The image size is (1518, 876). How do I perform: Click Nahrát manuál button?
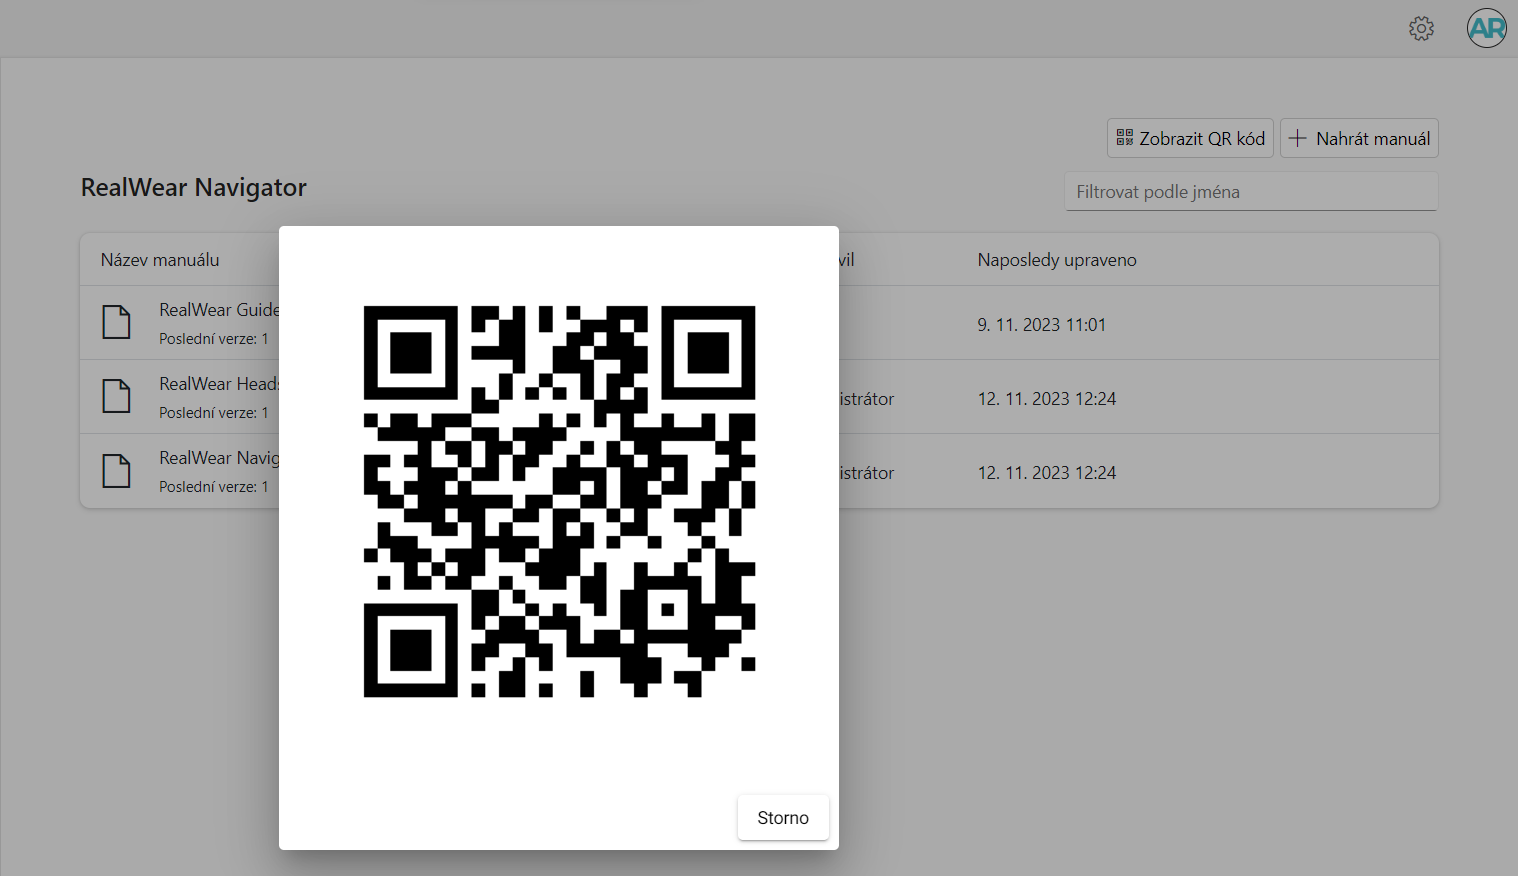pos(1359,138)
